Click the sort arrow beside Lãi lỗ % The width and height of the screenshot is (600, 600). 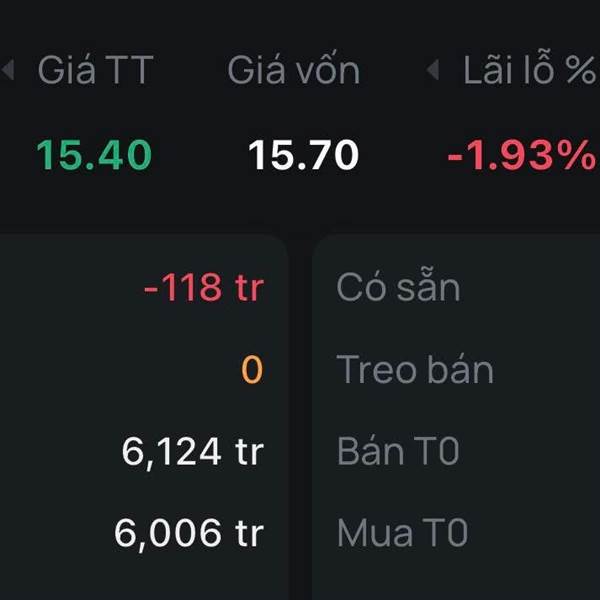pyautogui.click(x=433, y=71)
